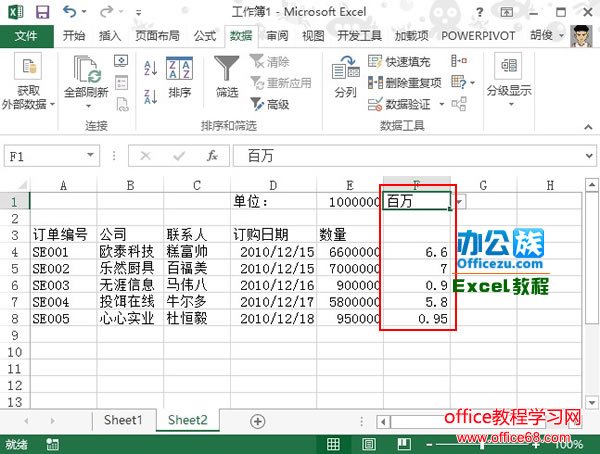600x454 pixels.
Task: Switch to the 视图 View tab
Action: 313,36
